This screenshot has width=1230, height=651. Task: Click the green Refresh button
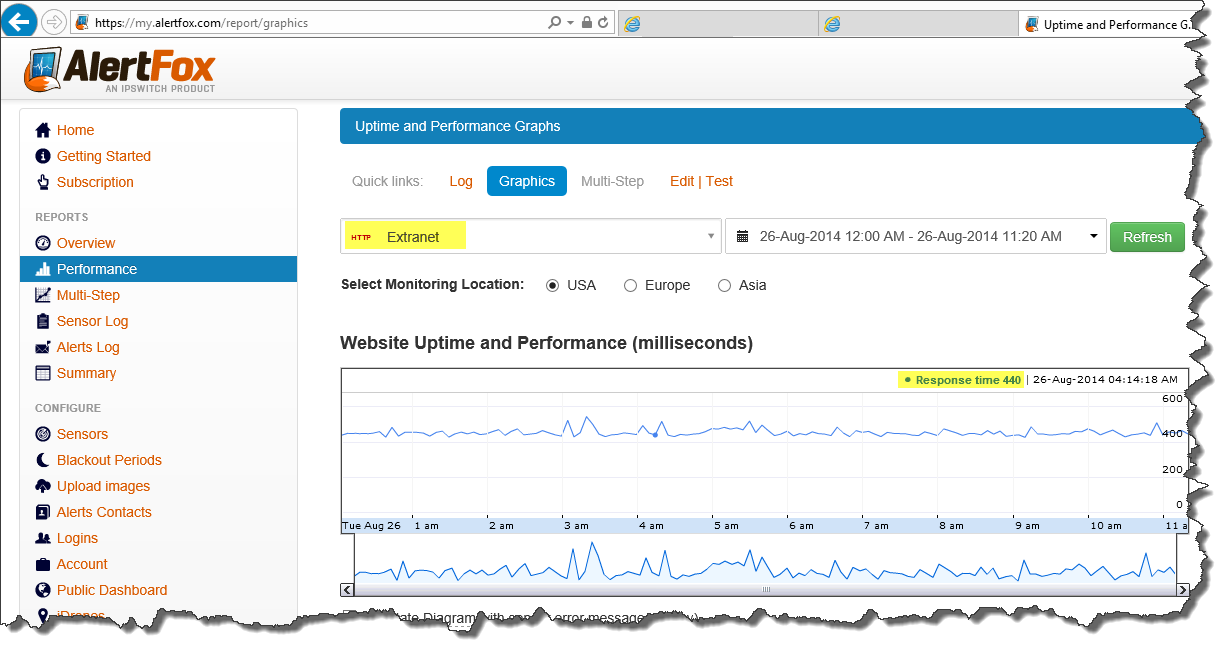(1147, 237)
